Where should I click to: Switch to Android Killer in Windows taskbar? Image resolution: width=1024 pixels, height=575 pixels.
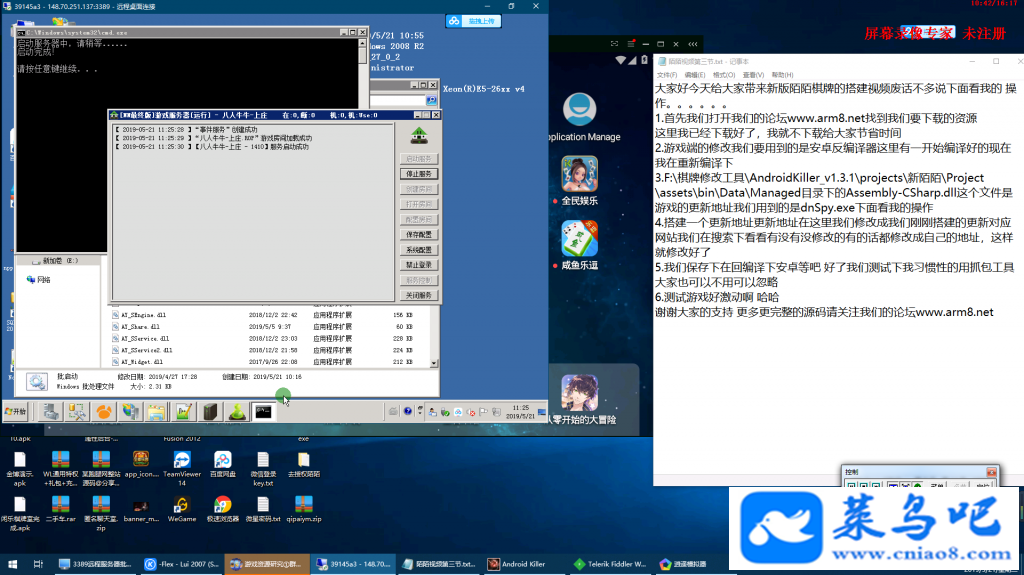(517, 564)
